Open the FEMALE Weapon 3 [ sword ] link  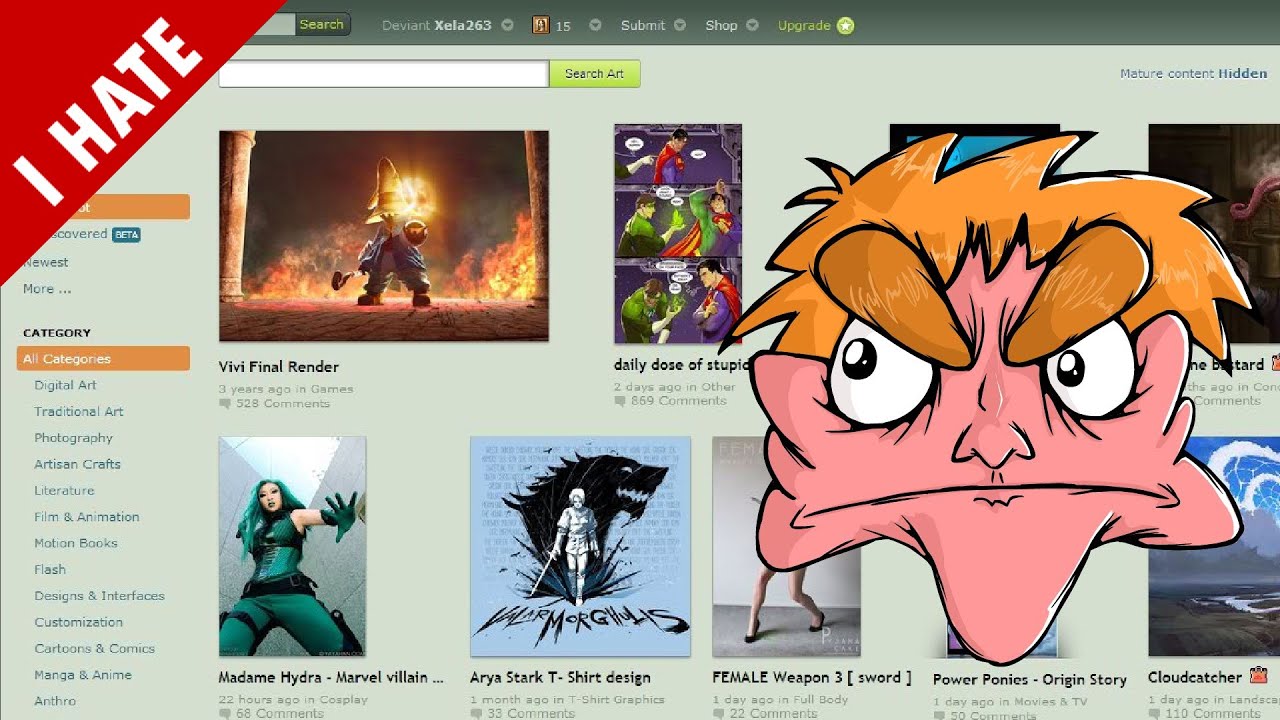point(812,677)
